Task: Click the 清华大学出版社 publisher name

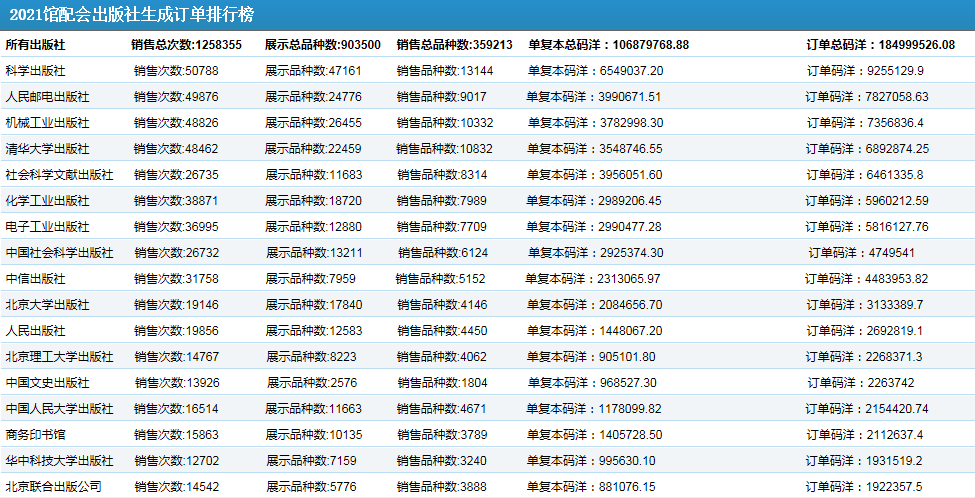Action: [47, 149]
